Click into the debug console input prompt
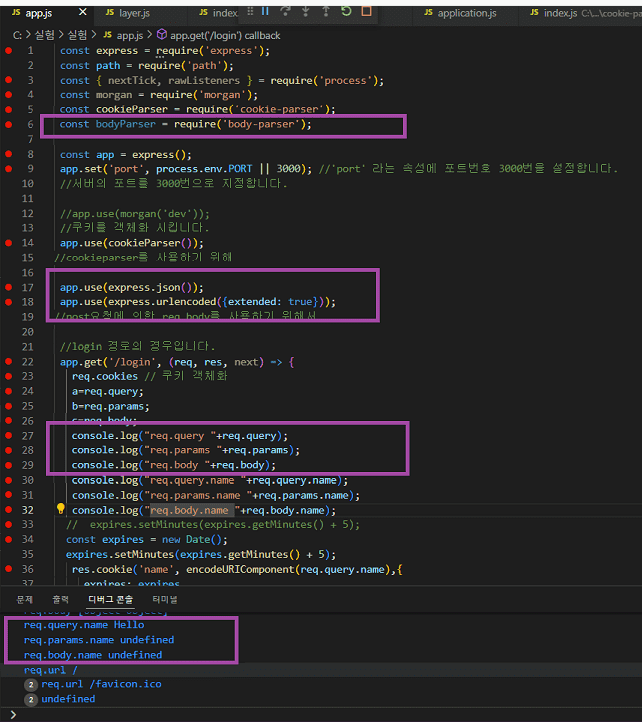The width and height of the screenshot is (642, 722). tap(322, 715)
